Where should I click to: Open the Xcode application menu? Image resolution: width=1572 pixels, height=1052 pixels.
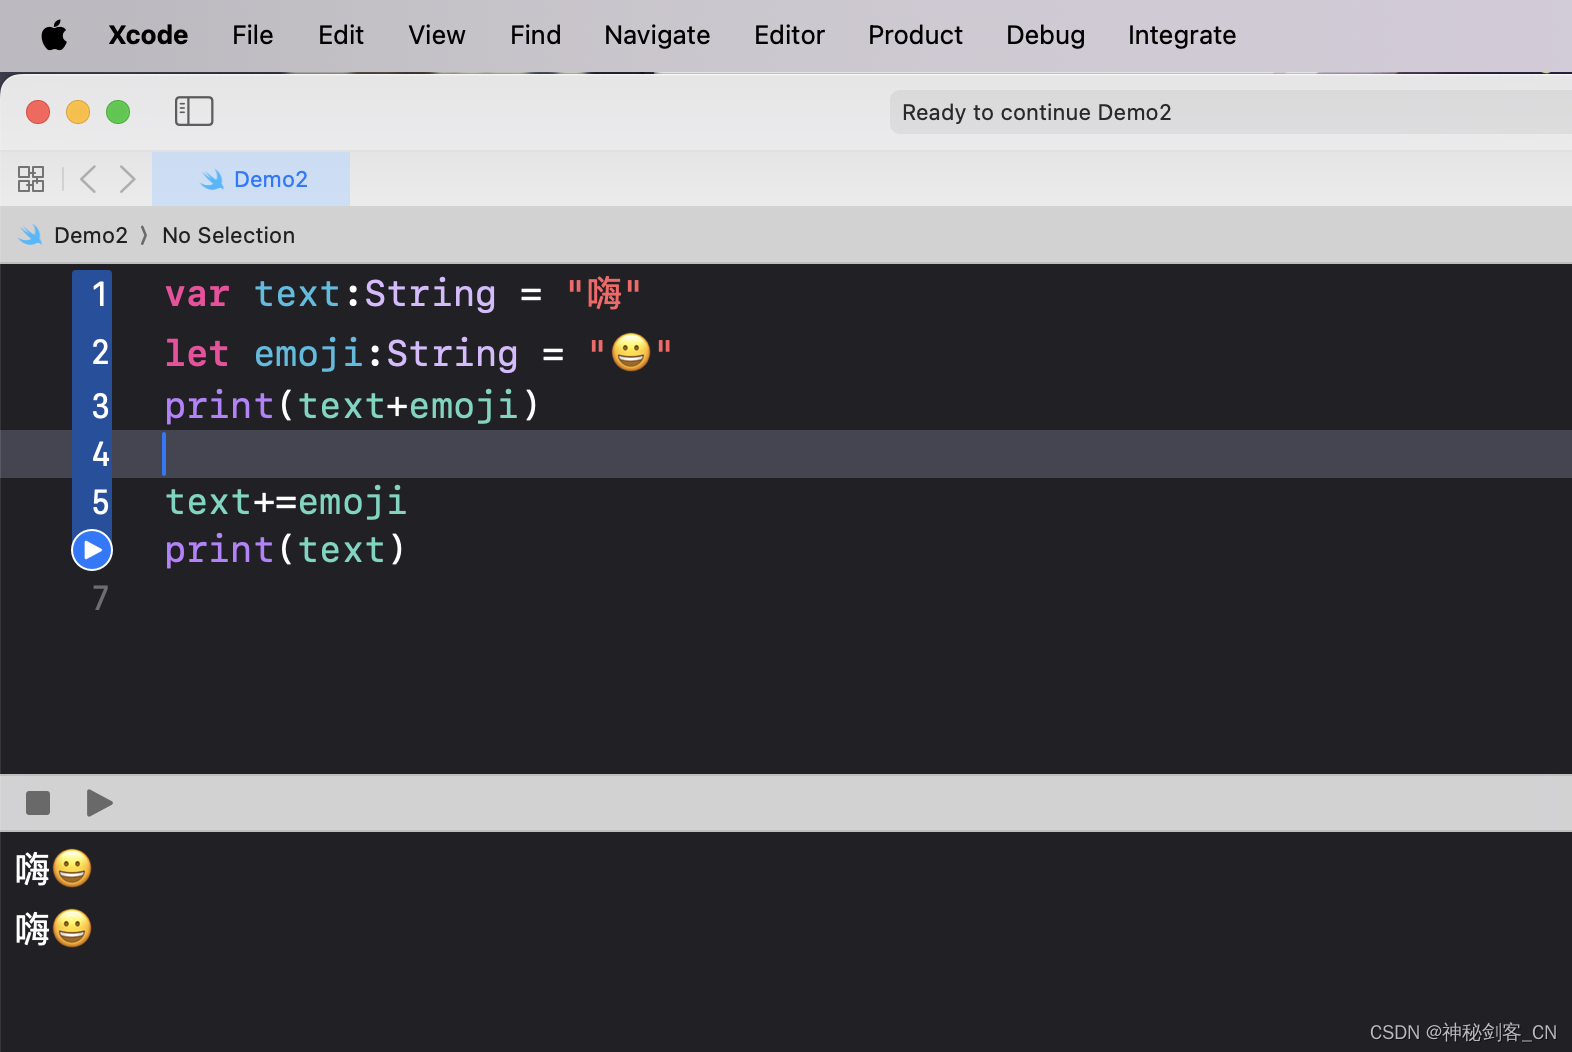click(x=148, y=35)
